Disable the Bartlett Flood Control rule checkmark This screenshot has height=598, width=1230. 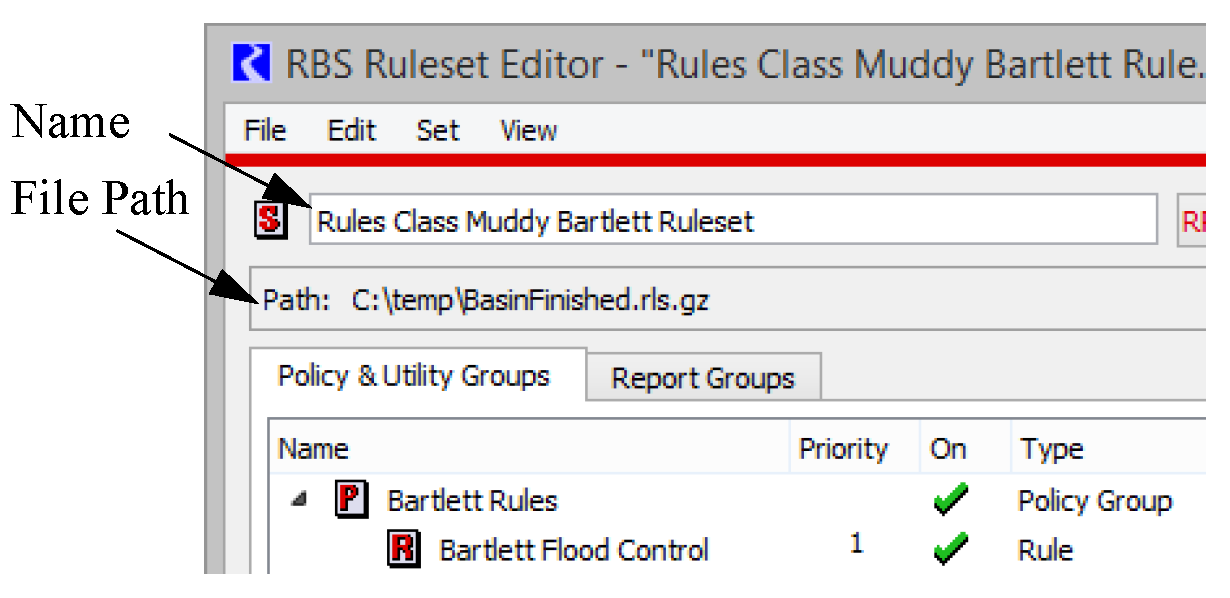click(949, 550)
